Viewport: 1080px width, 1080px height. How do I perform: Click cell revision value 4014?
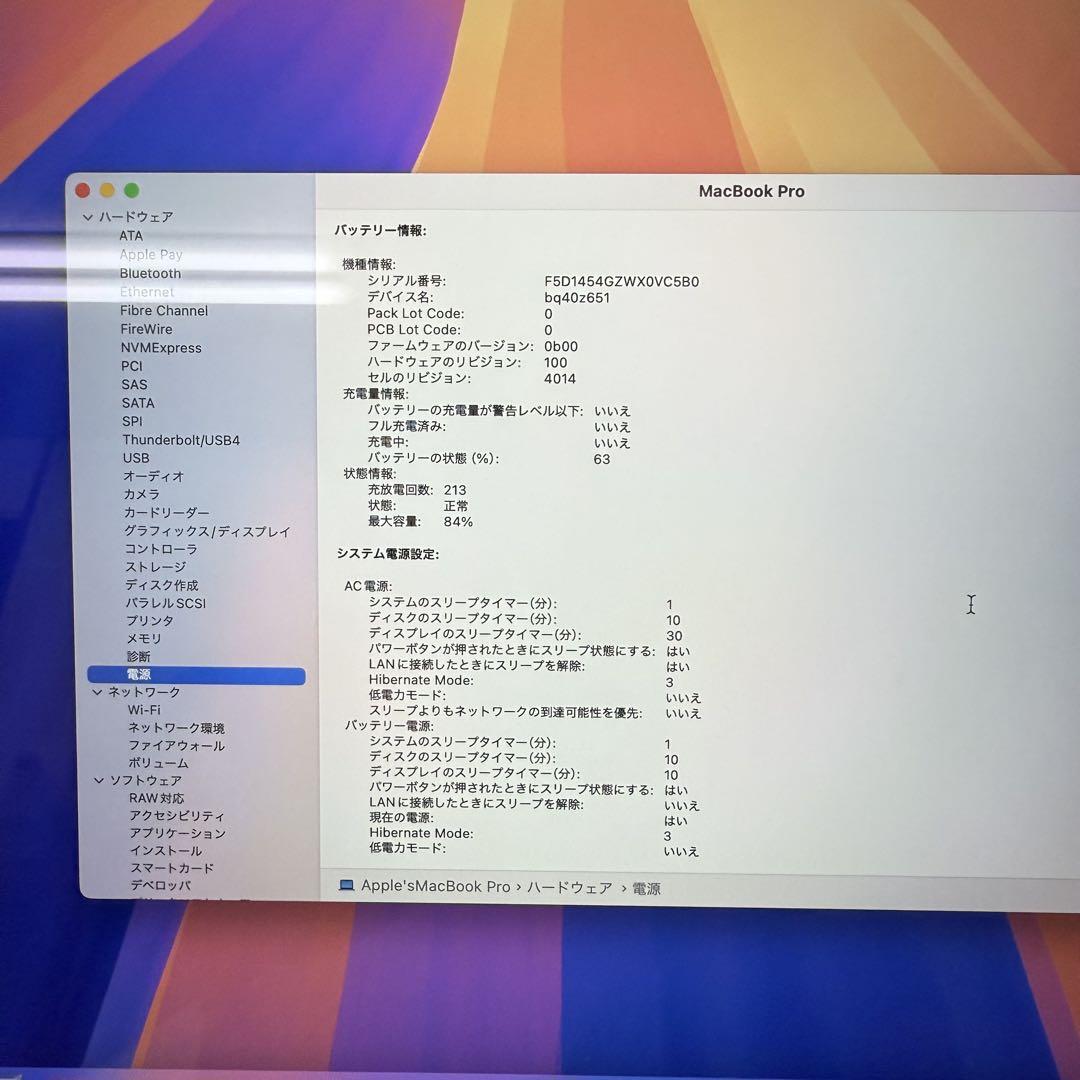coord(559,379)
